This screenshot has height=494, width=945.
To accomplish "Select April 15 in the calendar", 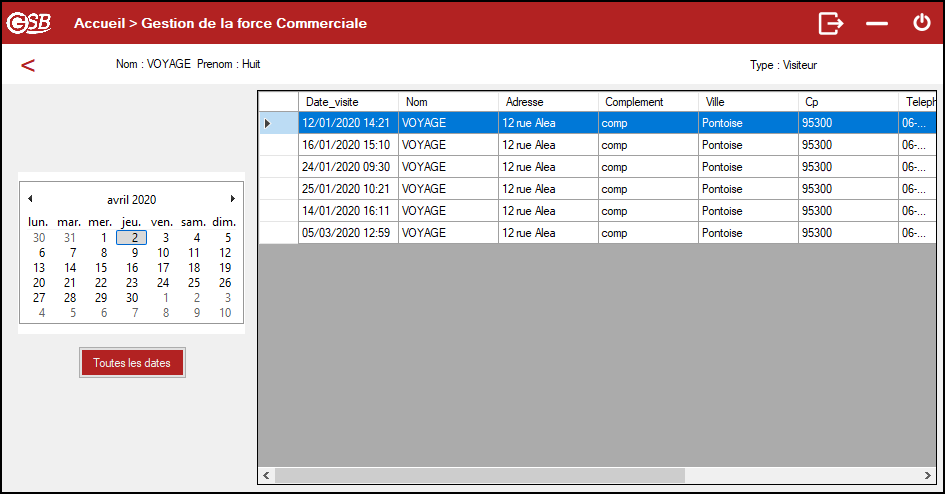I will pyautogui.click(x=101, y=267).
